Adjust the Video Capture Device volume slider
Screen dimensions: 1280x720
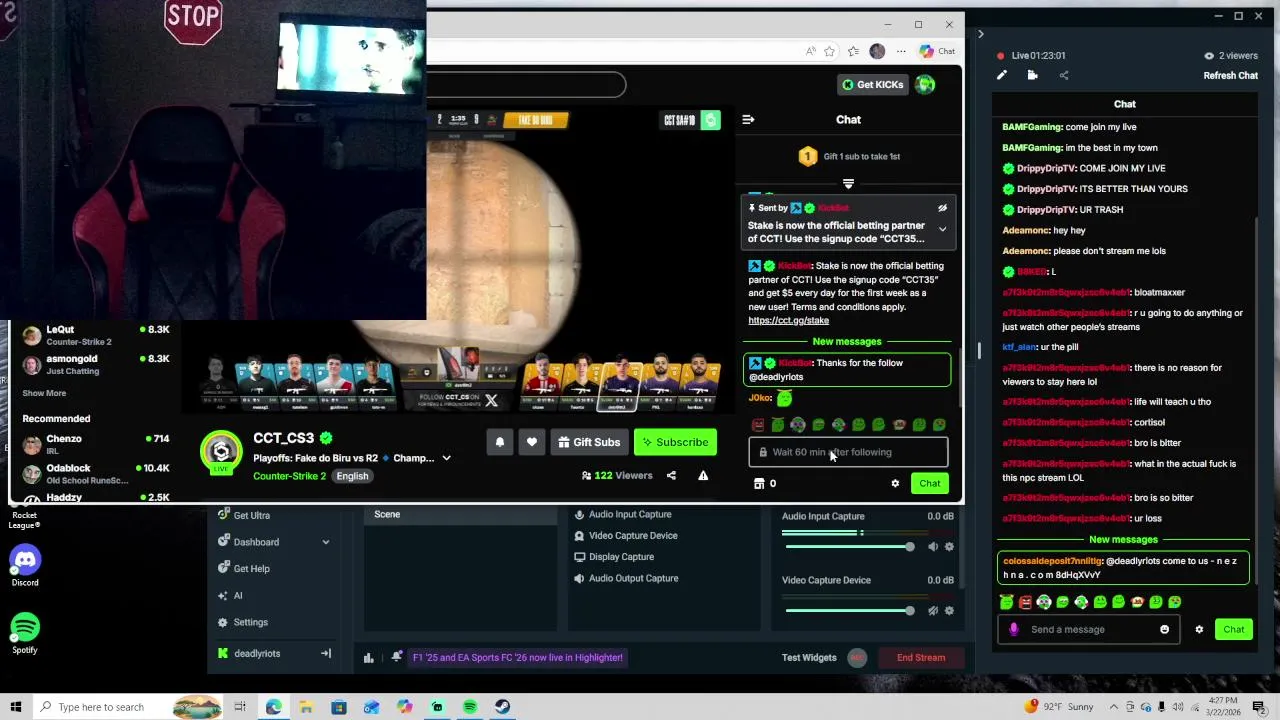coord(849,611)
